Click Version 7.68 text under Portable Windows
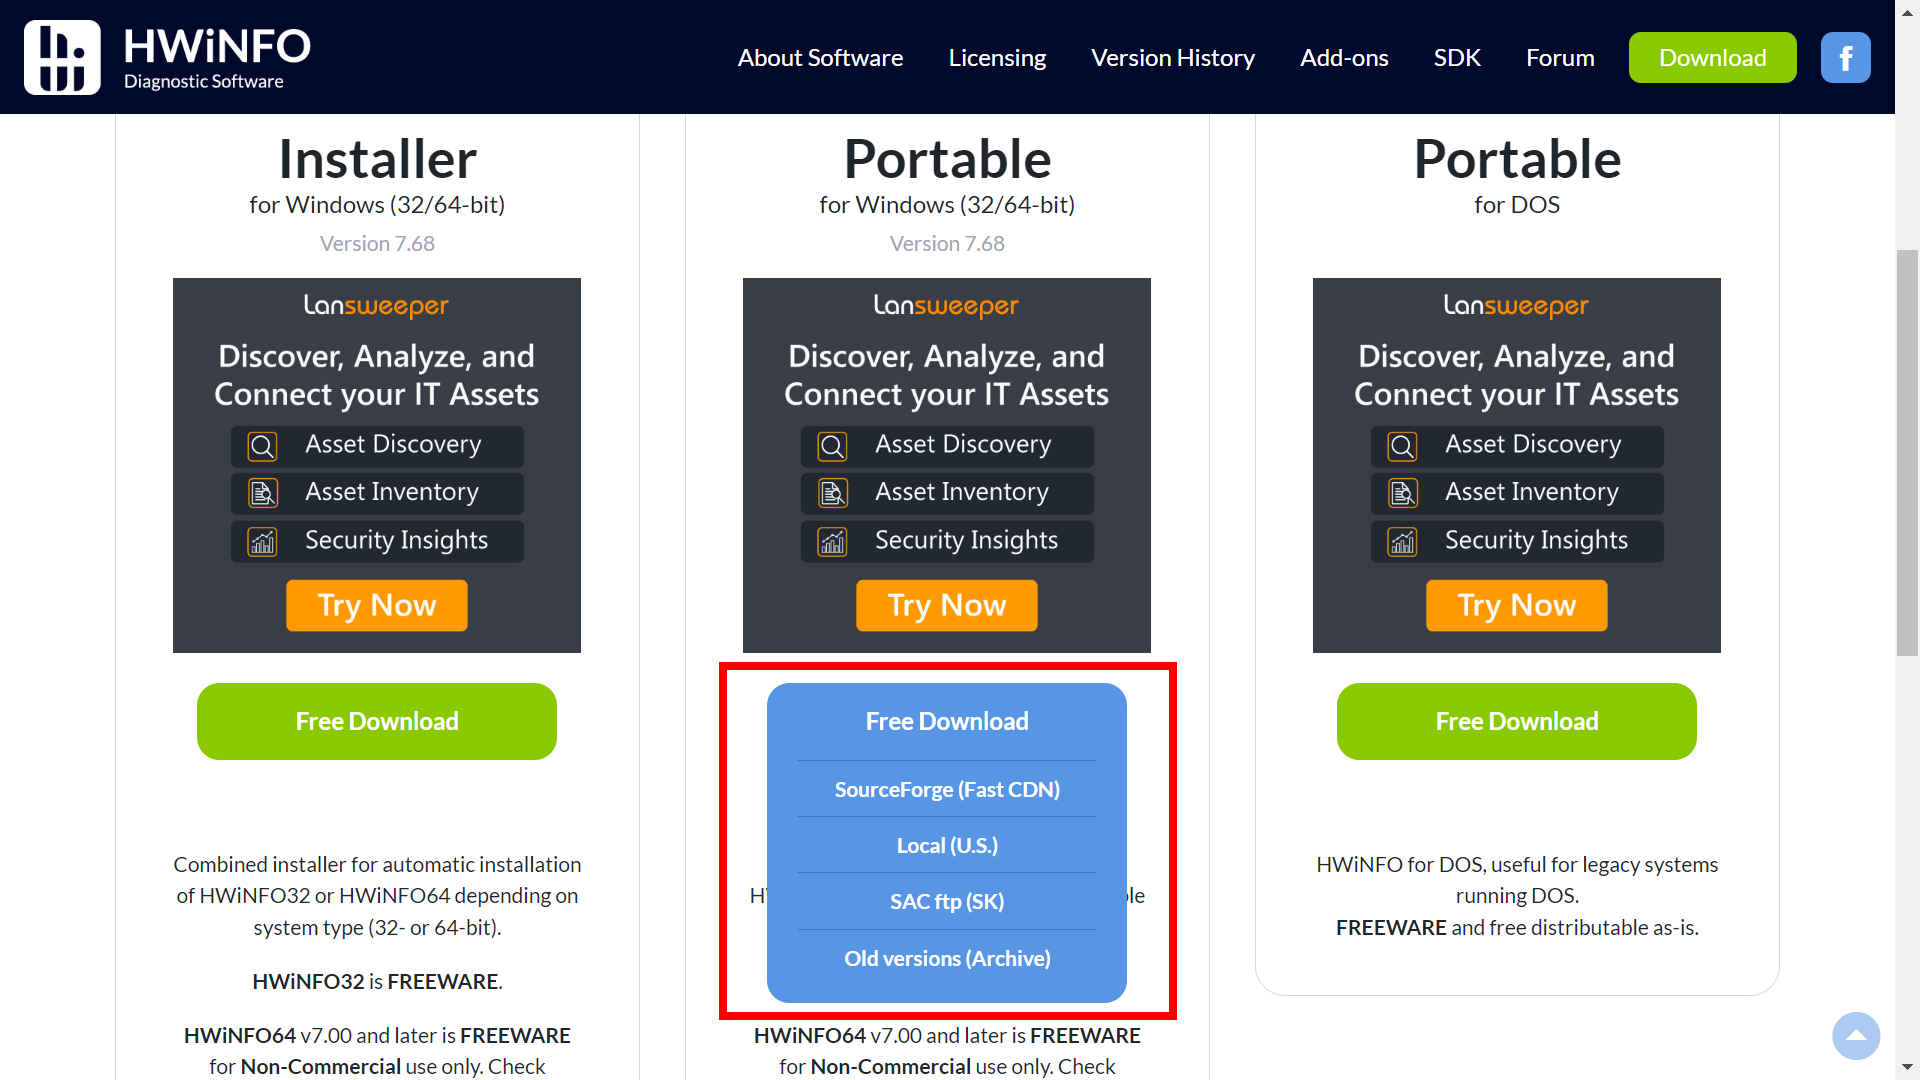This screenshot has height=1080, width=1920. tap(947, 244)
